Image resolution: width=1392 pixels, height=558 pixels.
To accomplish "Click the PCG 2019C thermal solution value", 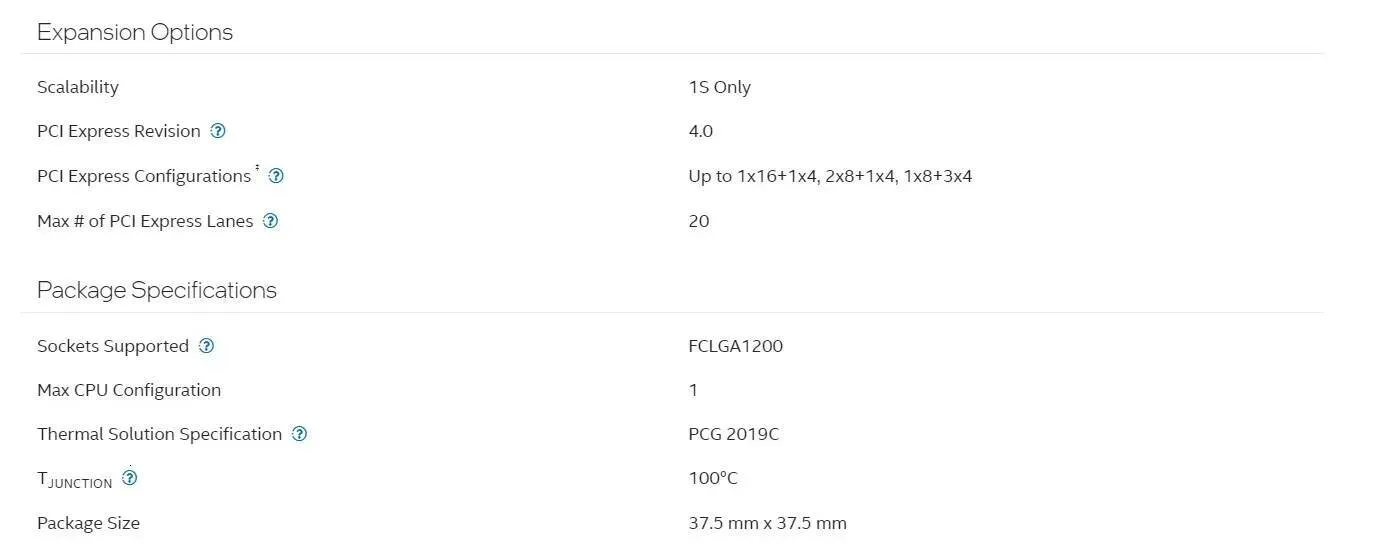I will click(733, 434).
